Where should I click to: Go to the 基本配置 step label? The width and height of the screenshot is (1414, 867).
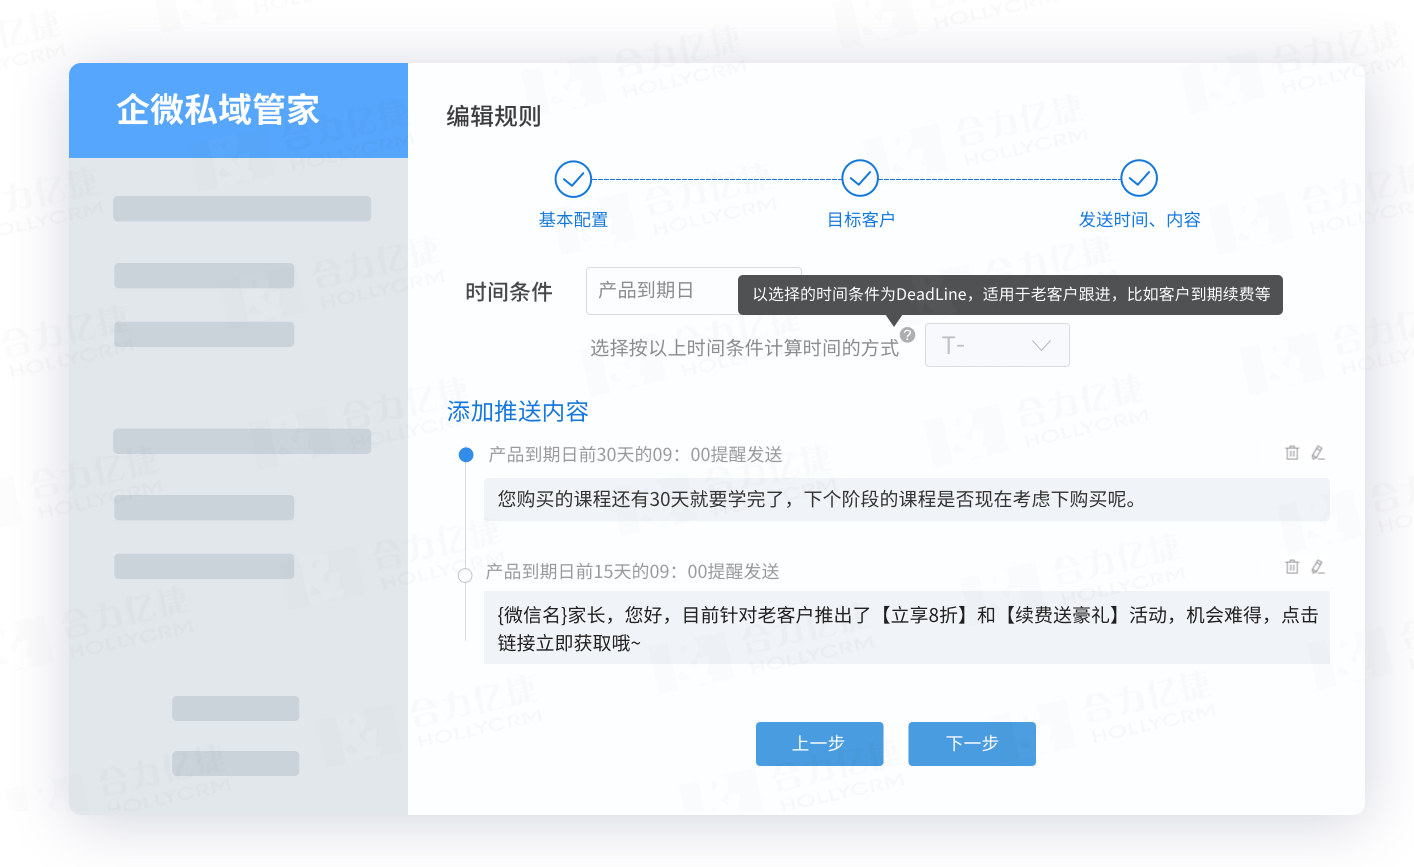[x=573, y=220]
